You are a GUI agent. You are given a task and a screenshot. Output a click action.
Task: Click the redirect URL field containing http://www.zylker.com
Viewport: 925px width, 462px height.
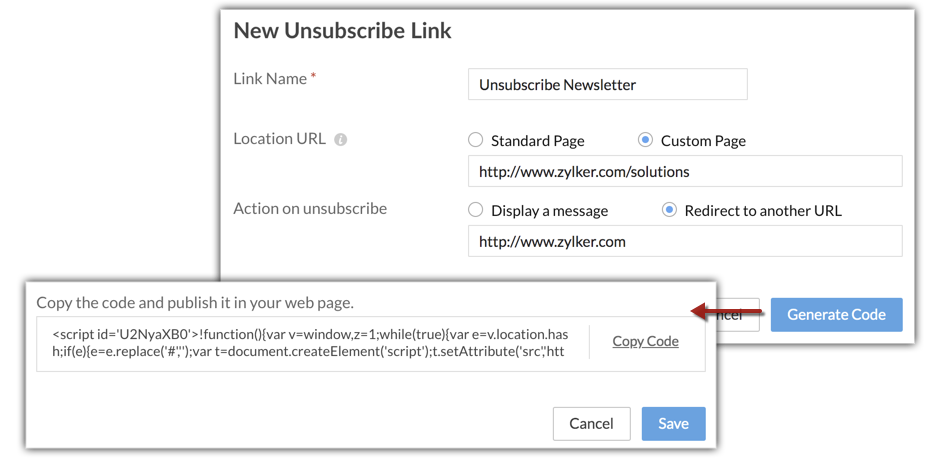[x=685, y=241]
